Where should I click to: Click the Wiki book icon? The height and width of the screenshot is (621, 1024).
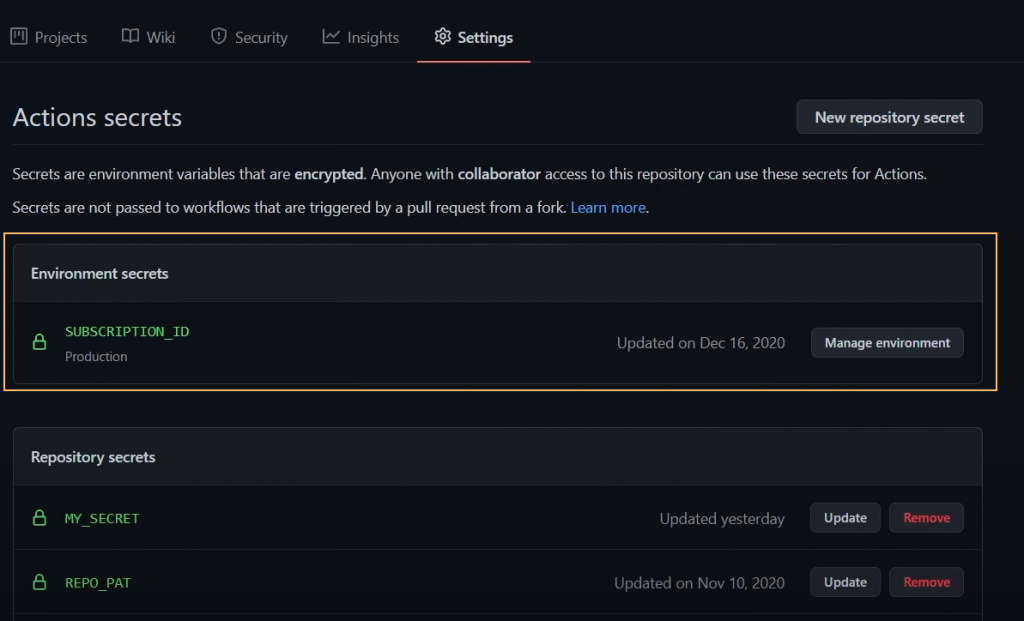(130, 37)
